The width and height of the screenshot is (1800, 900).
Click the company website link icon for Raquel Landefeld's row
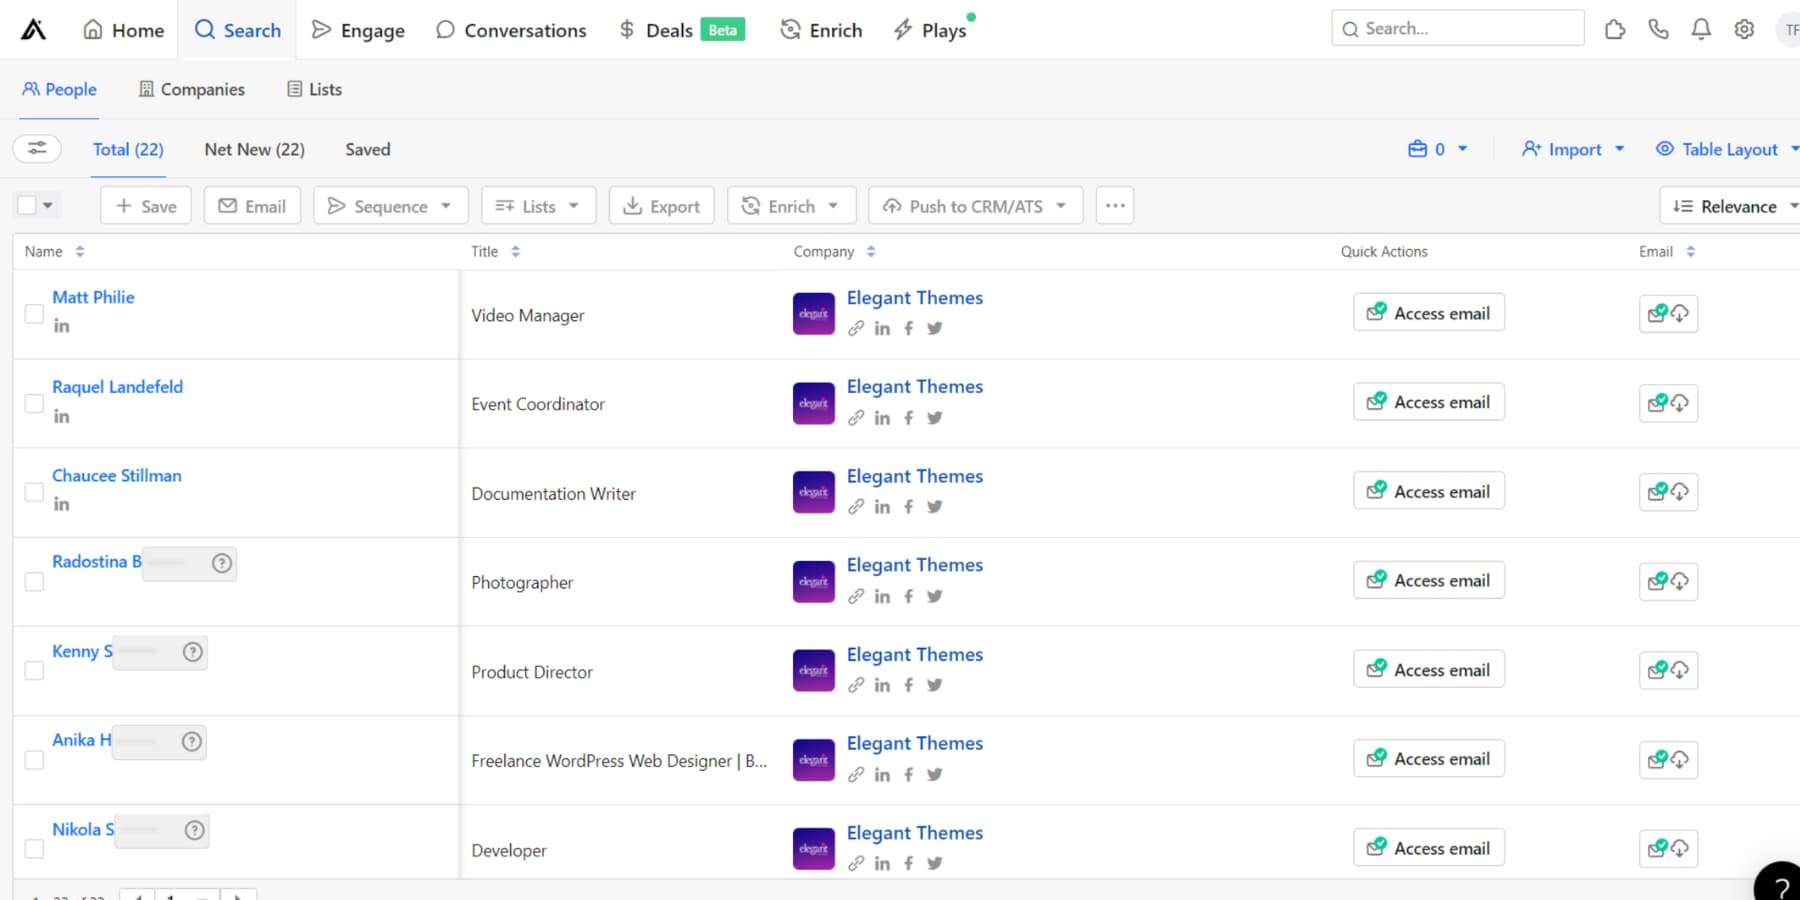click(856, 417)
